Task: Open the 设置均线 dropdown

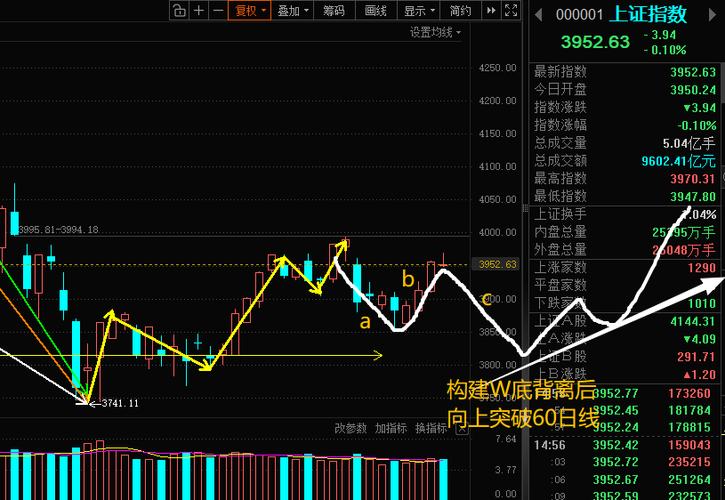Action: (435, 32)
